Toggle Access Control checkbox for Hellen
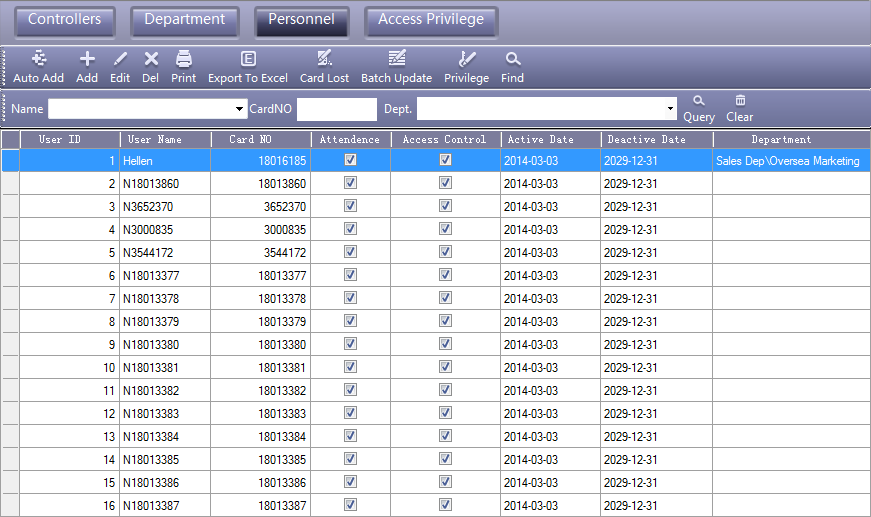Screen dimensions: 871x517 point(445,160)
